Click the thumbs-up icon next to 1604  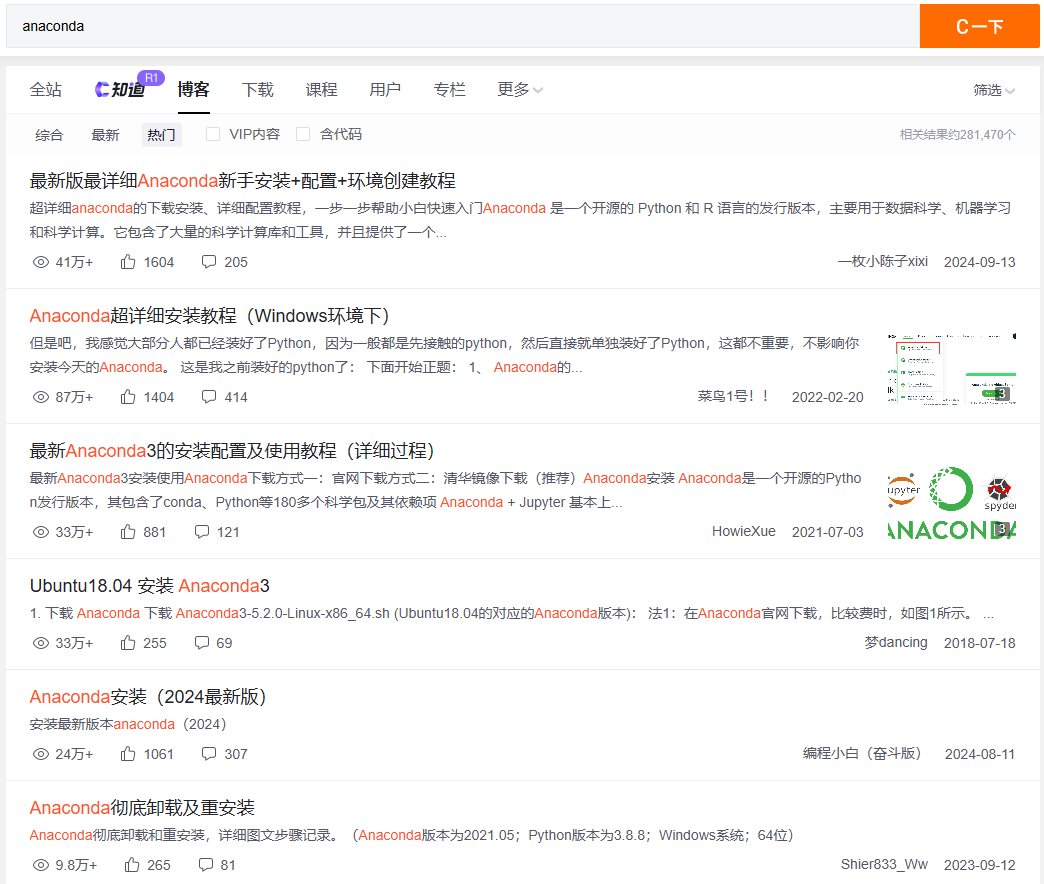pyautogui.click(x=128, y=262)
